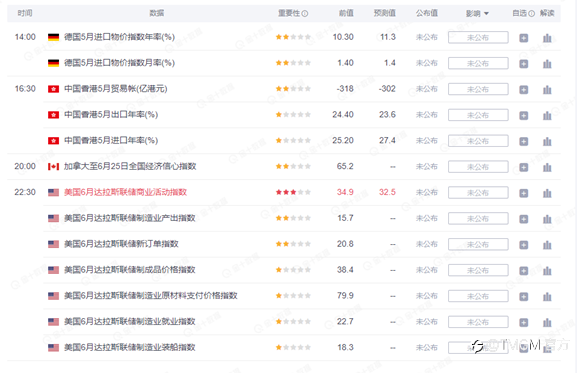
Task: Click the 公布值 column header
Action: click(426, 13)
